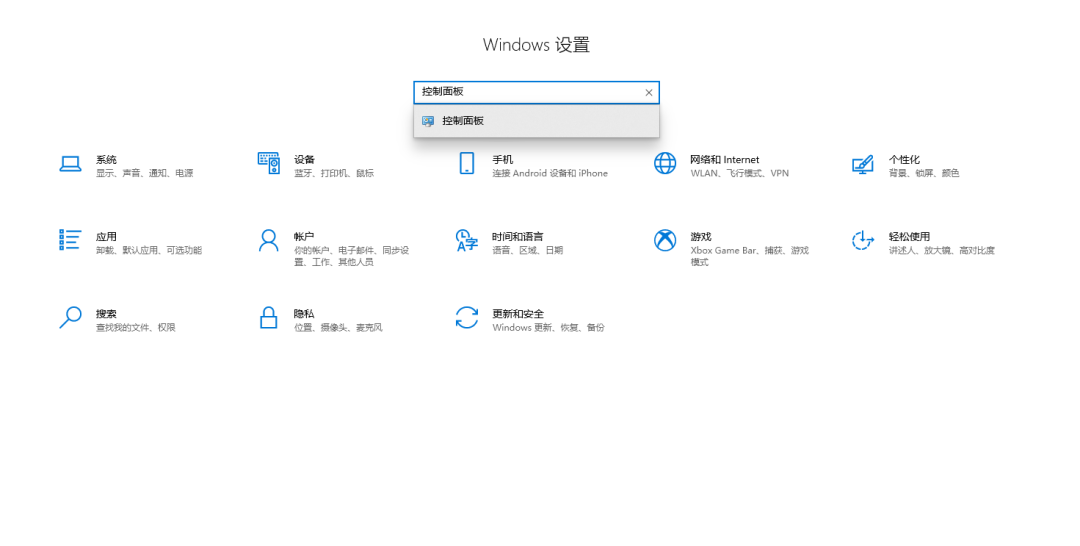Click the 系统 (System) laptop icon
Screen dimensions: 1080x546
tap(70, 164)
